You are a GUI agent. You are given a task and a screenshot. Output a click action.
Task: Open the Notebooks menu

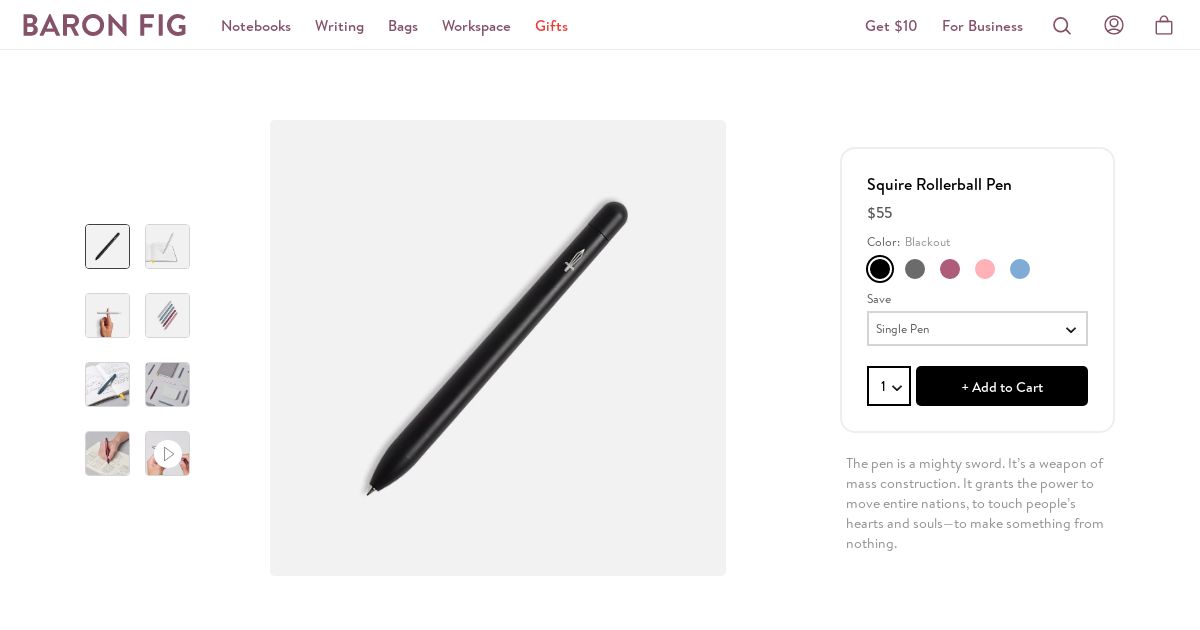pos(256,26)
